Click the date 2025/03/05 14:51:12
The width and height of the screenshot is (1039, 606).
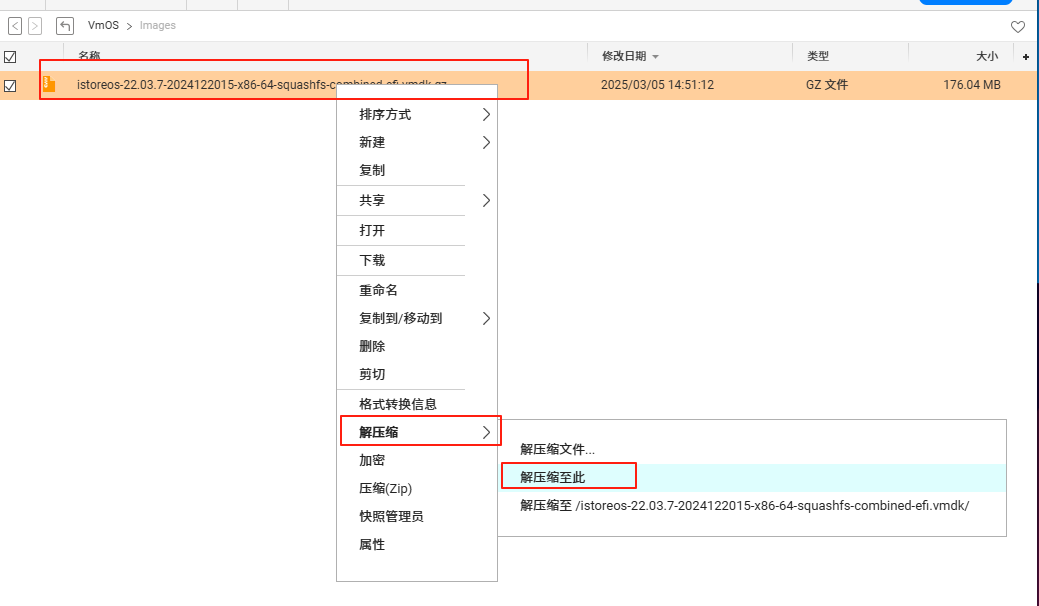(x=657, y=85)
